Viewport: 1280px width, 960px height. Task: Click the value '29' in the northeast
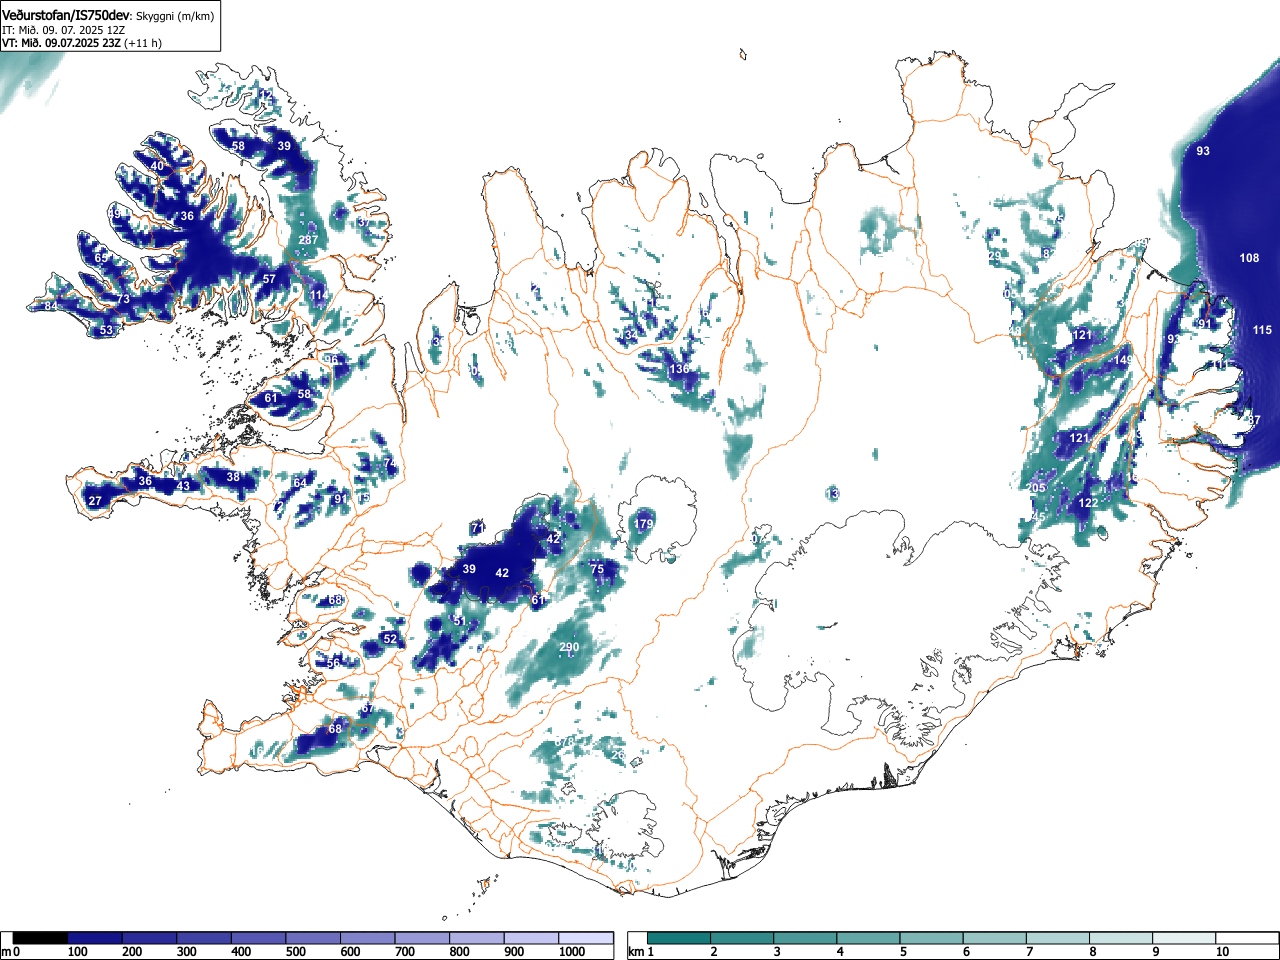[x=994, y=256]
